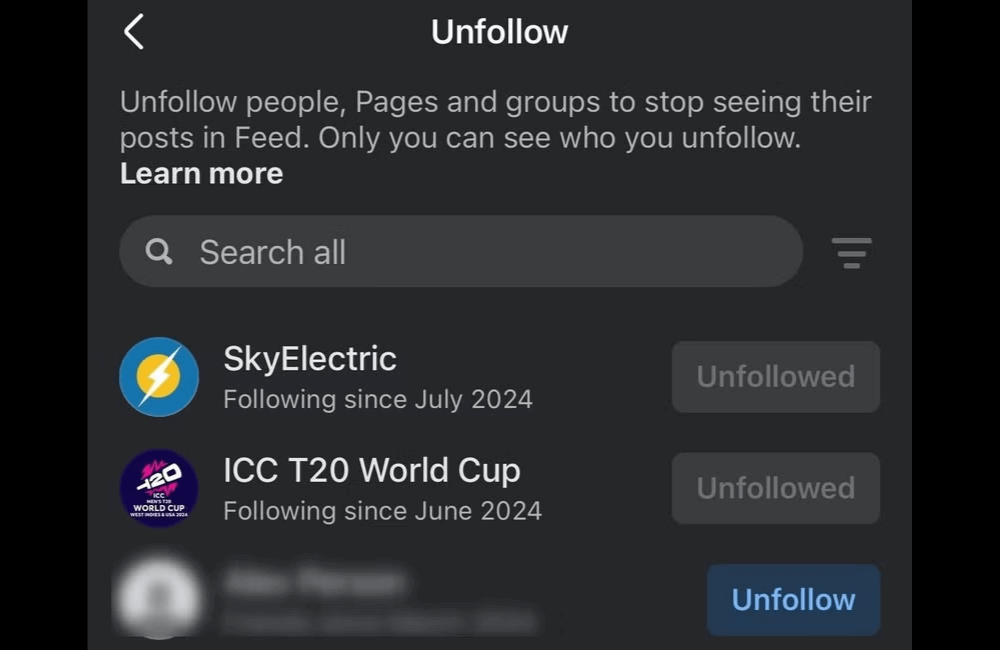Select the SkyElectric page name
This screenshot has width=1000, height=650.
[x=310, y=359]
